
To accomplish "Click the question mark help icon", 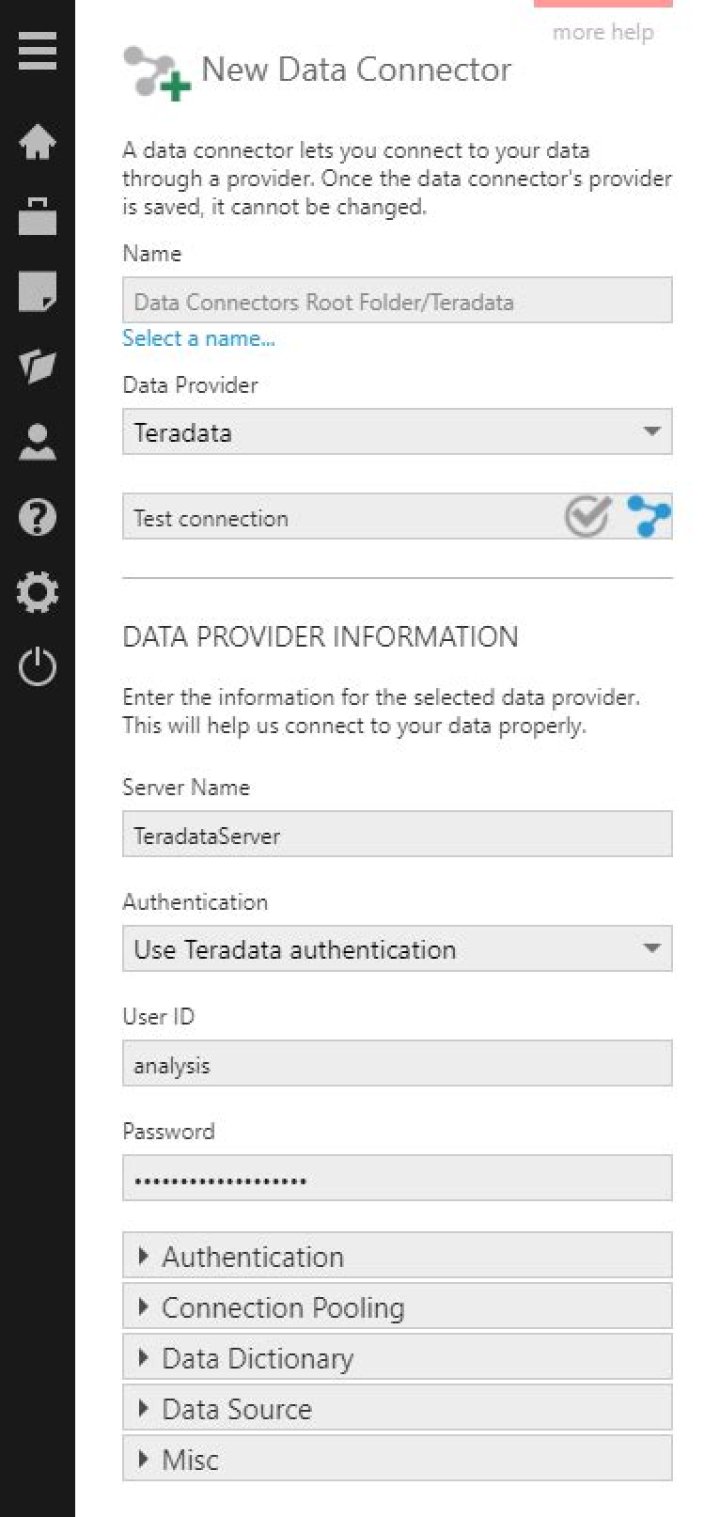I will [x=37, y=517].
